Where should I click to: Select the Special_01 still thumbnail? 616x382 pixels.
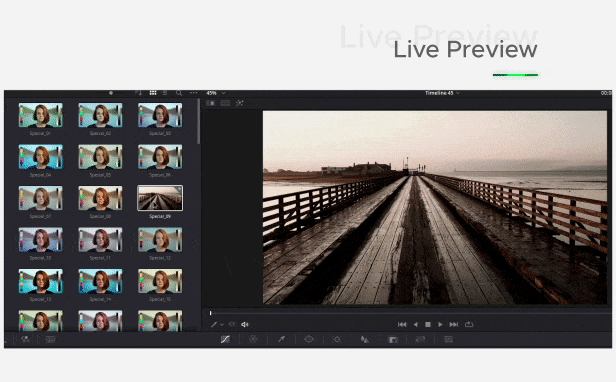coord(40,115)
